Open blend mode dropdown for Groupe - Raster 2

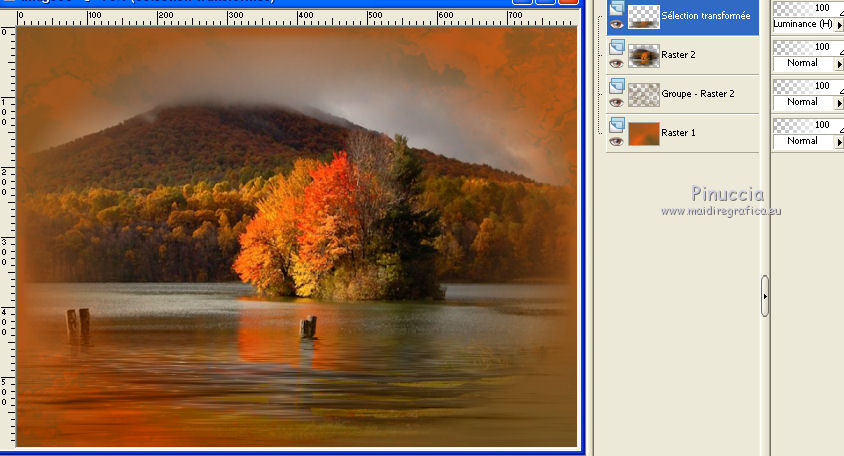(840, 102)
